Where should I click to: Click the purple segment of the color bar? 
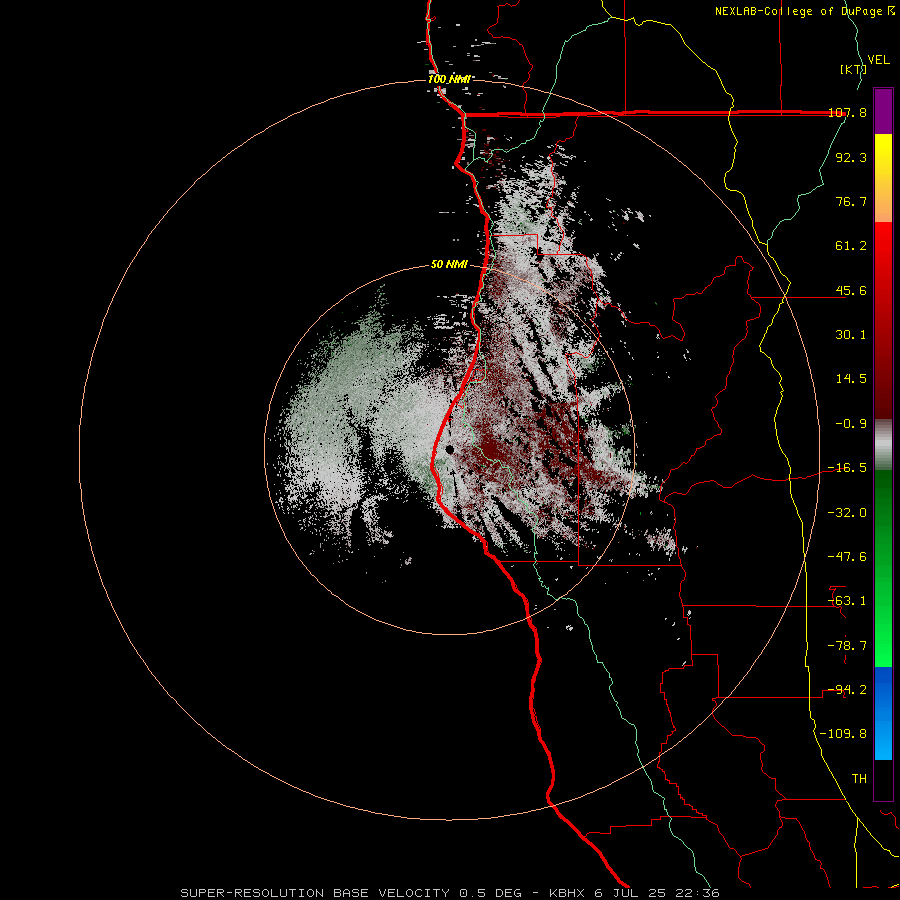click(x=883, y=111)
